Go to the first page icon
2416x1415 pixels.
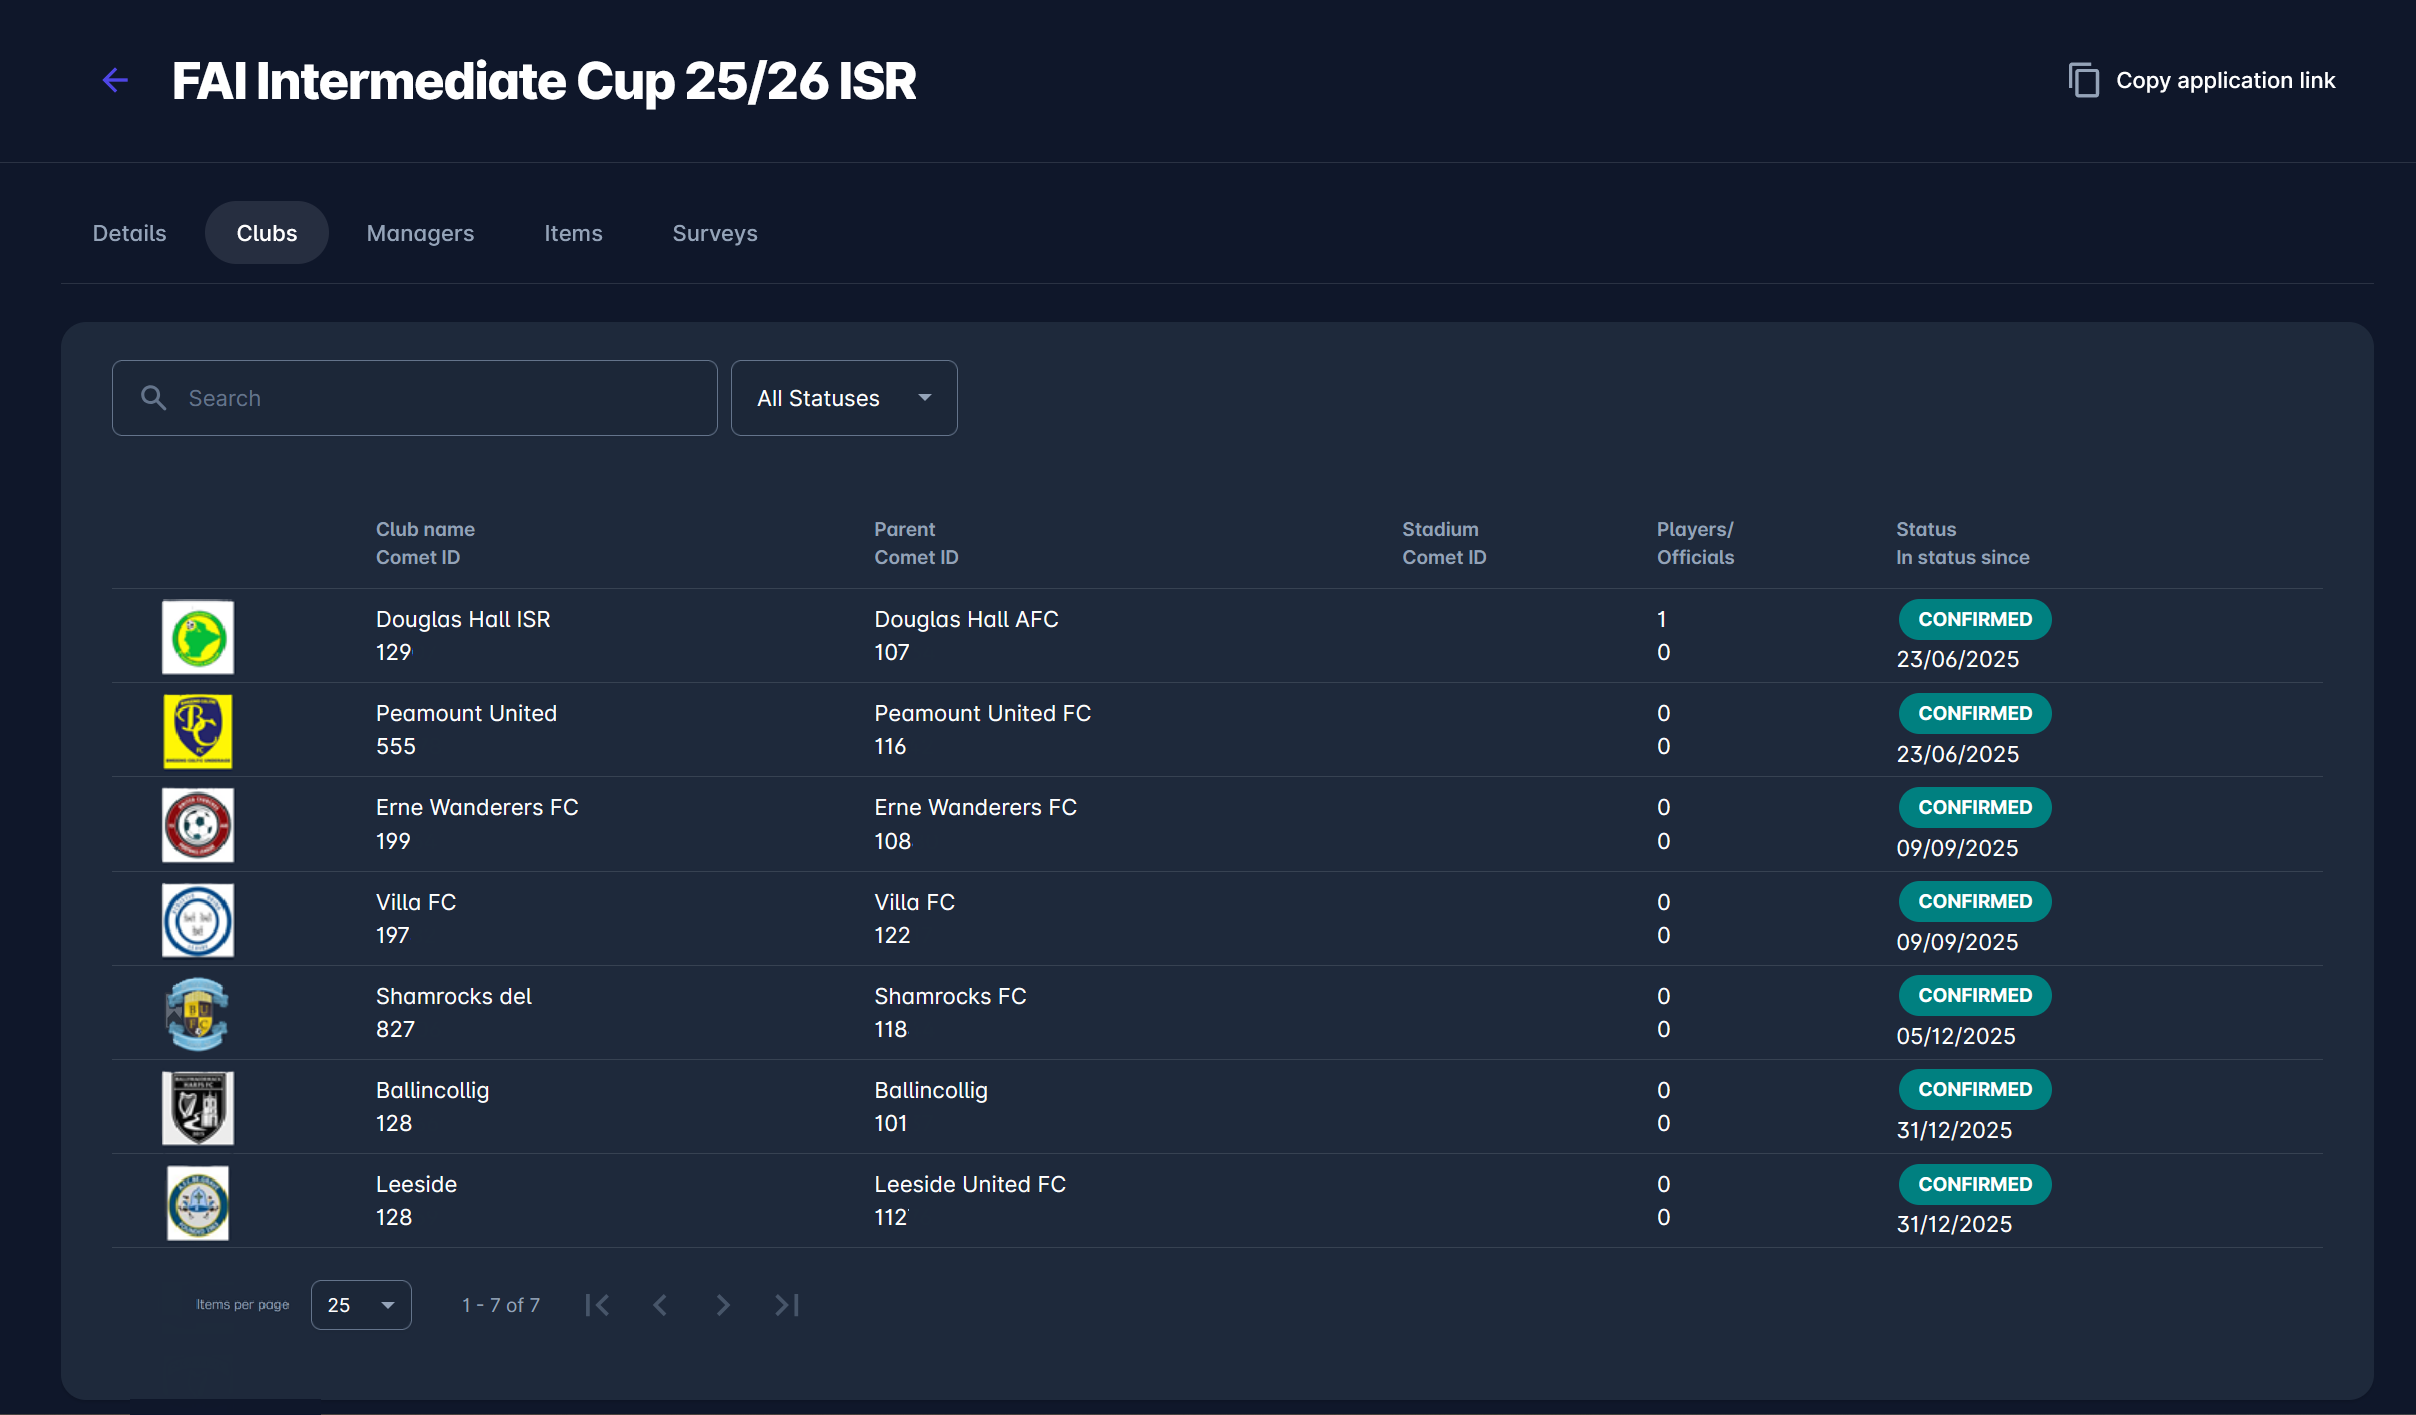coord(597,1305)
